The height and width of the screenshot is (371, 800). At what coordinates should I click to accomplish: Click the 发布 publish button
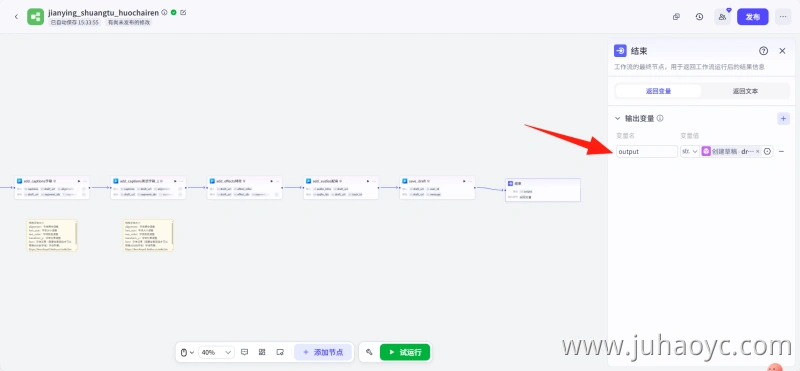pos(753,17)
